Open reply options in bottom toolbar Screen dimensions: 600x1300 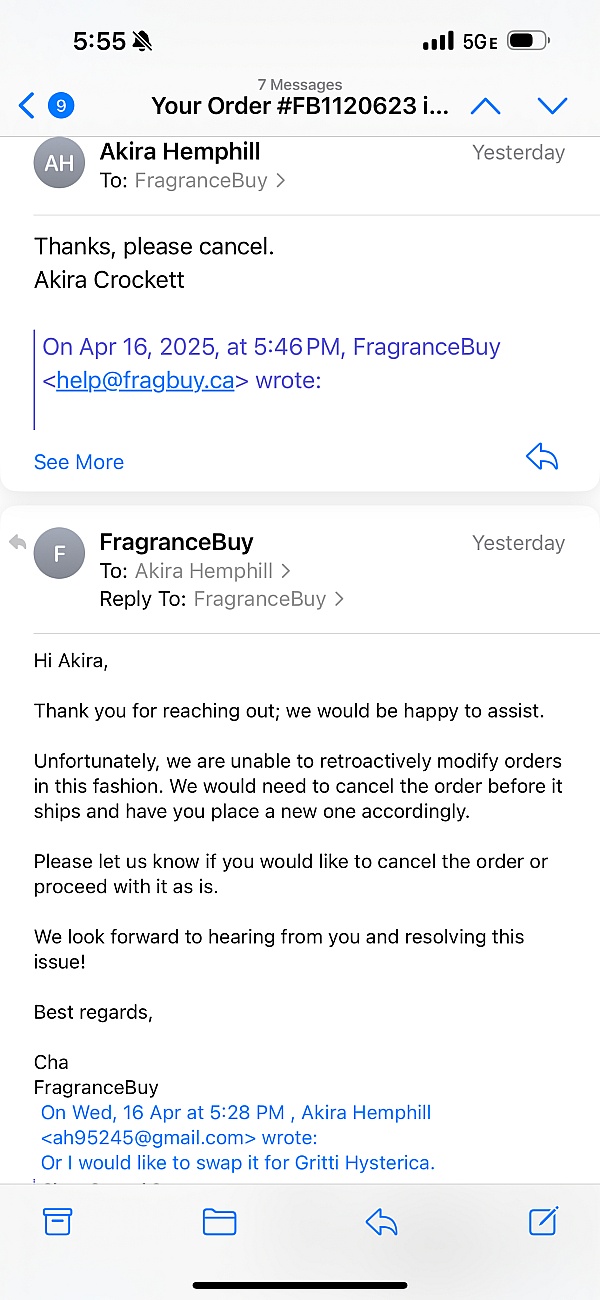click(382, 1221)
